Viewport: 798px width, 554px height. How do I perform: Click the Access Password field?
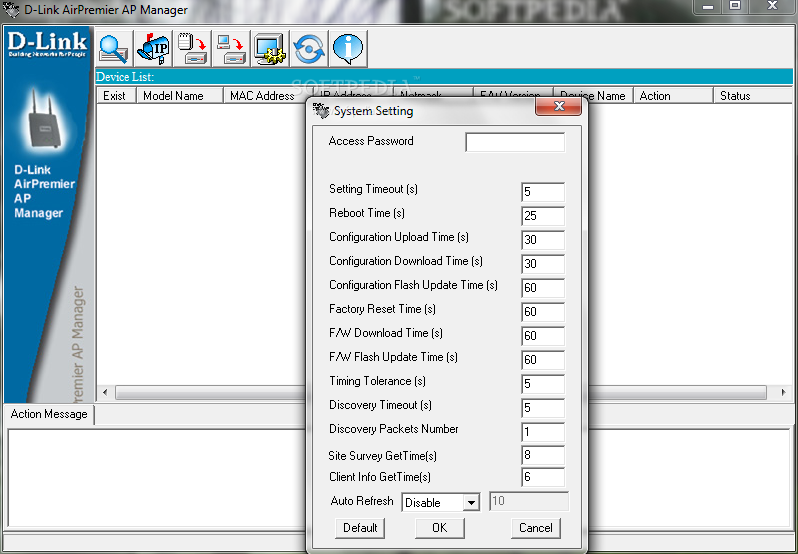point(515,142)
